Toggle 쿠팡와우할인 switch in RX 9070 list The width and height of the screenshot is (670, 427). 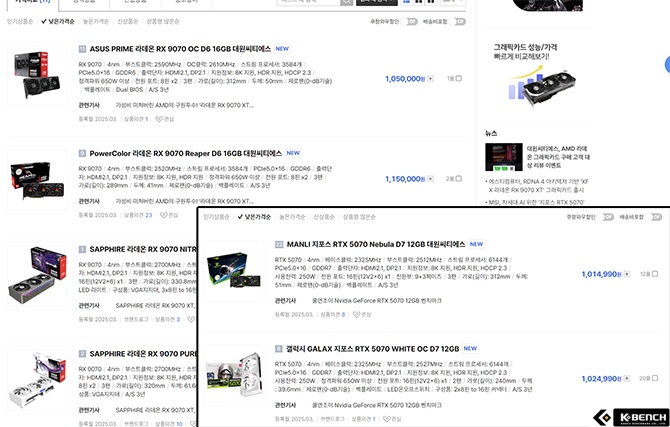click(x=409, y=21)
